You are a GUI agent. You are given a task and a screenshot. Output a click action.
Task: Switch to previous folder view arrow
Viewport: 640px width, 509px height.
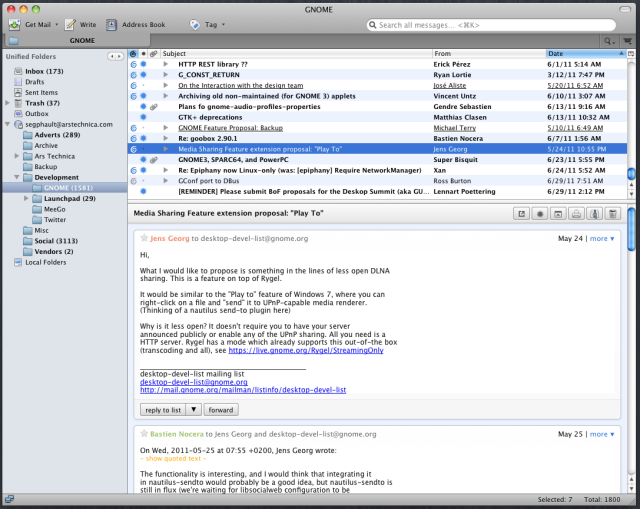click(x=111, y=56)
